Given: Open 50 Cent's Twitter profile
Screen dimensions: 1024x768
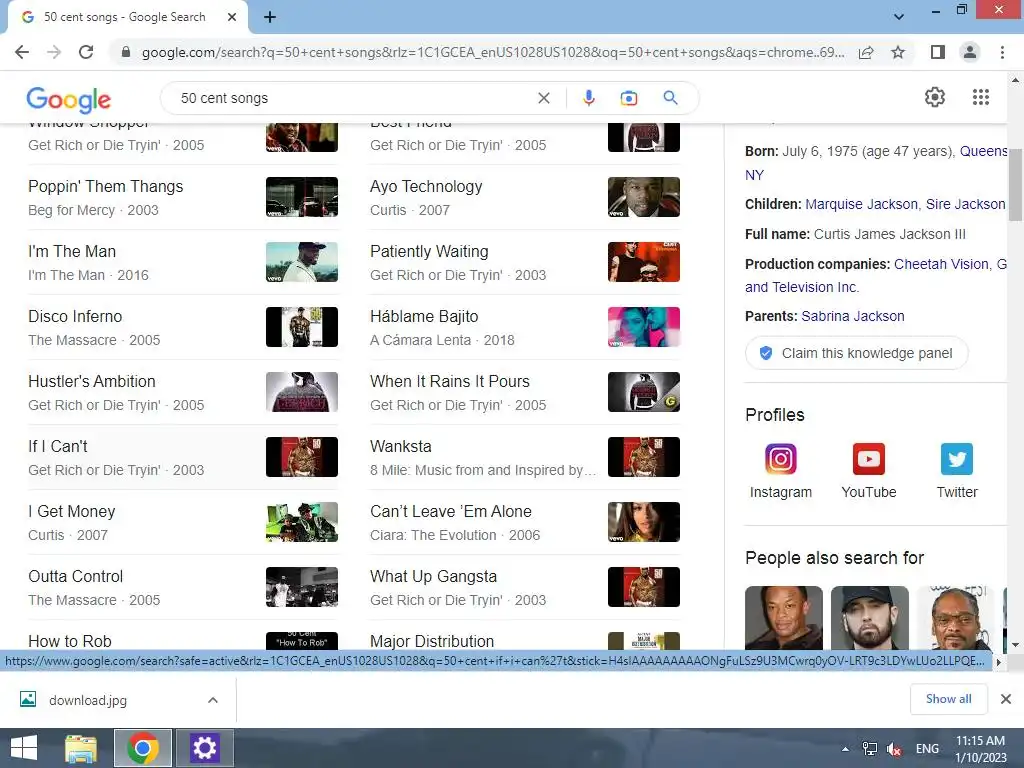Looking at the screenshot, I should coord(957,471).
